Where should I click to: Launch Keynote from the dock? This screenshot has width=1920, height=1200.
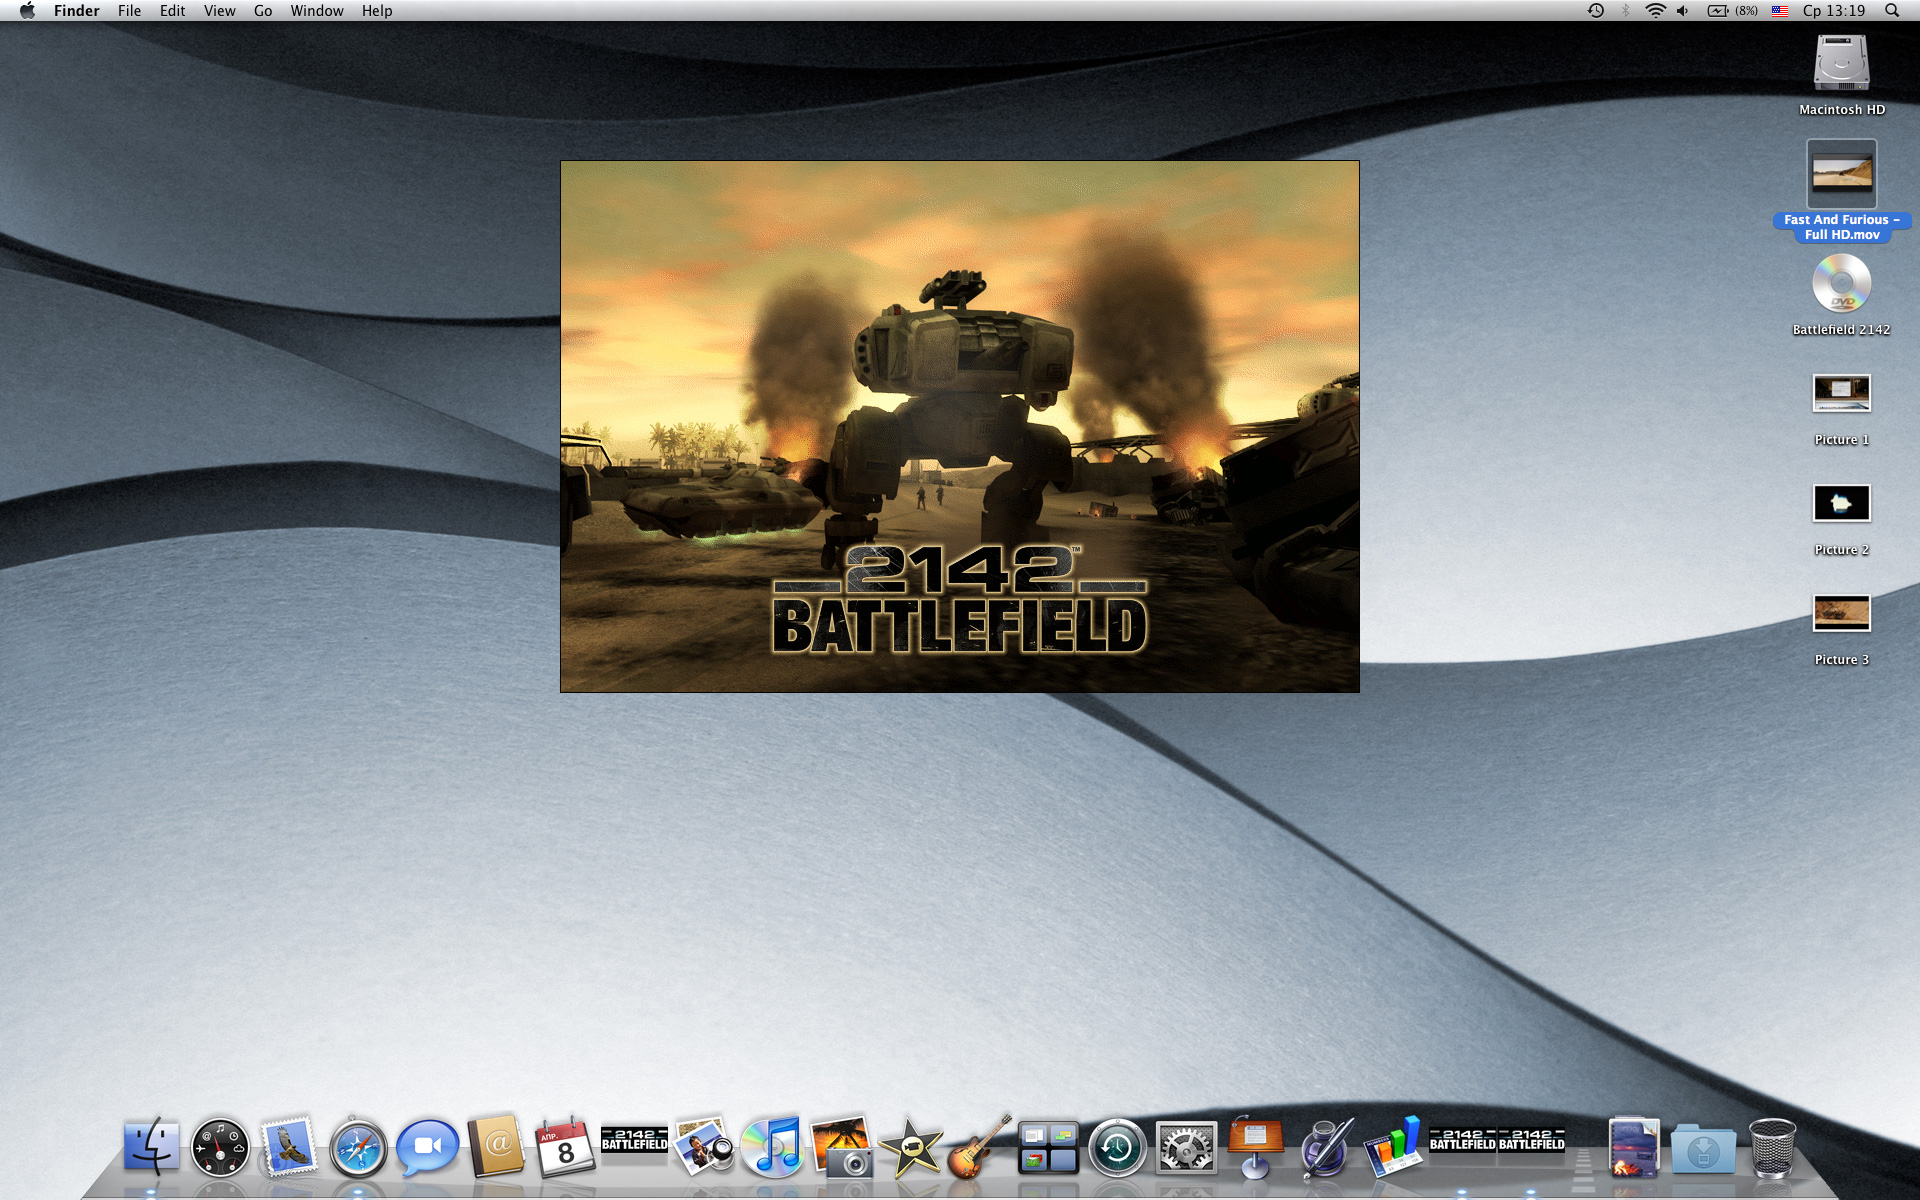click(1255, 1147)
